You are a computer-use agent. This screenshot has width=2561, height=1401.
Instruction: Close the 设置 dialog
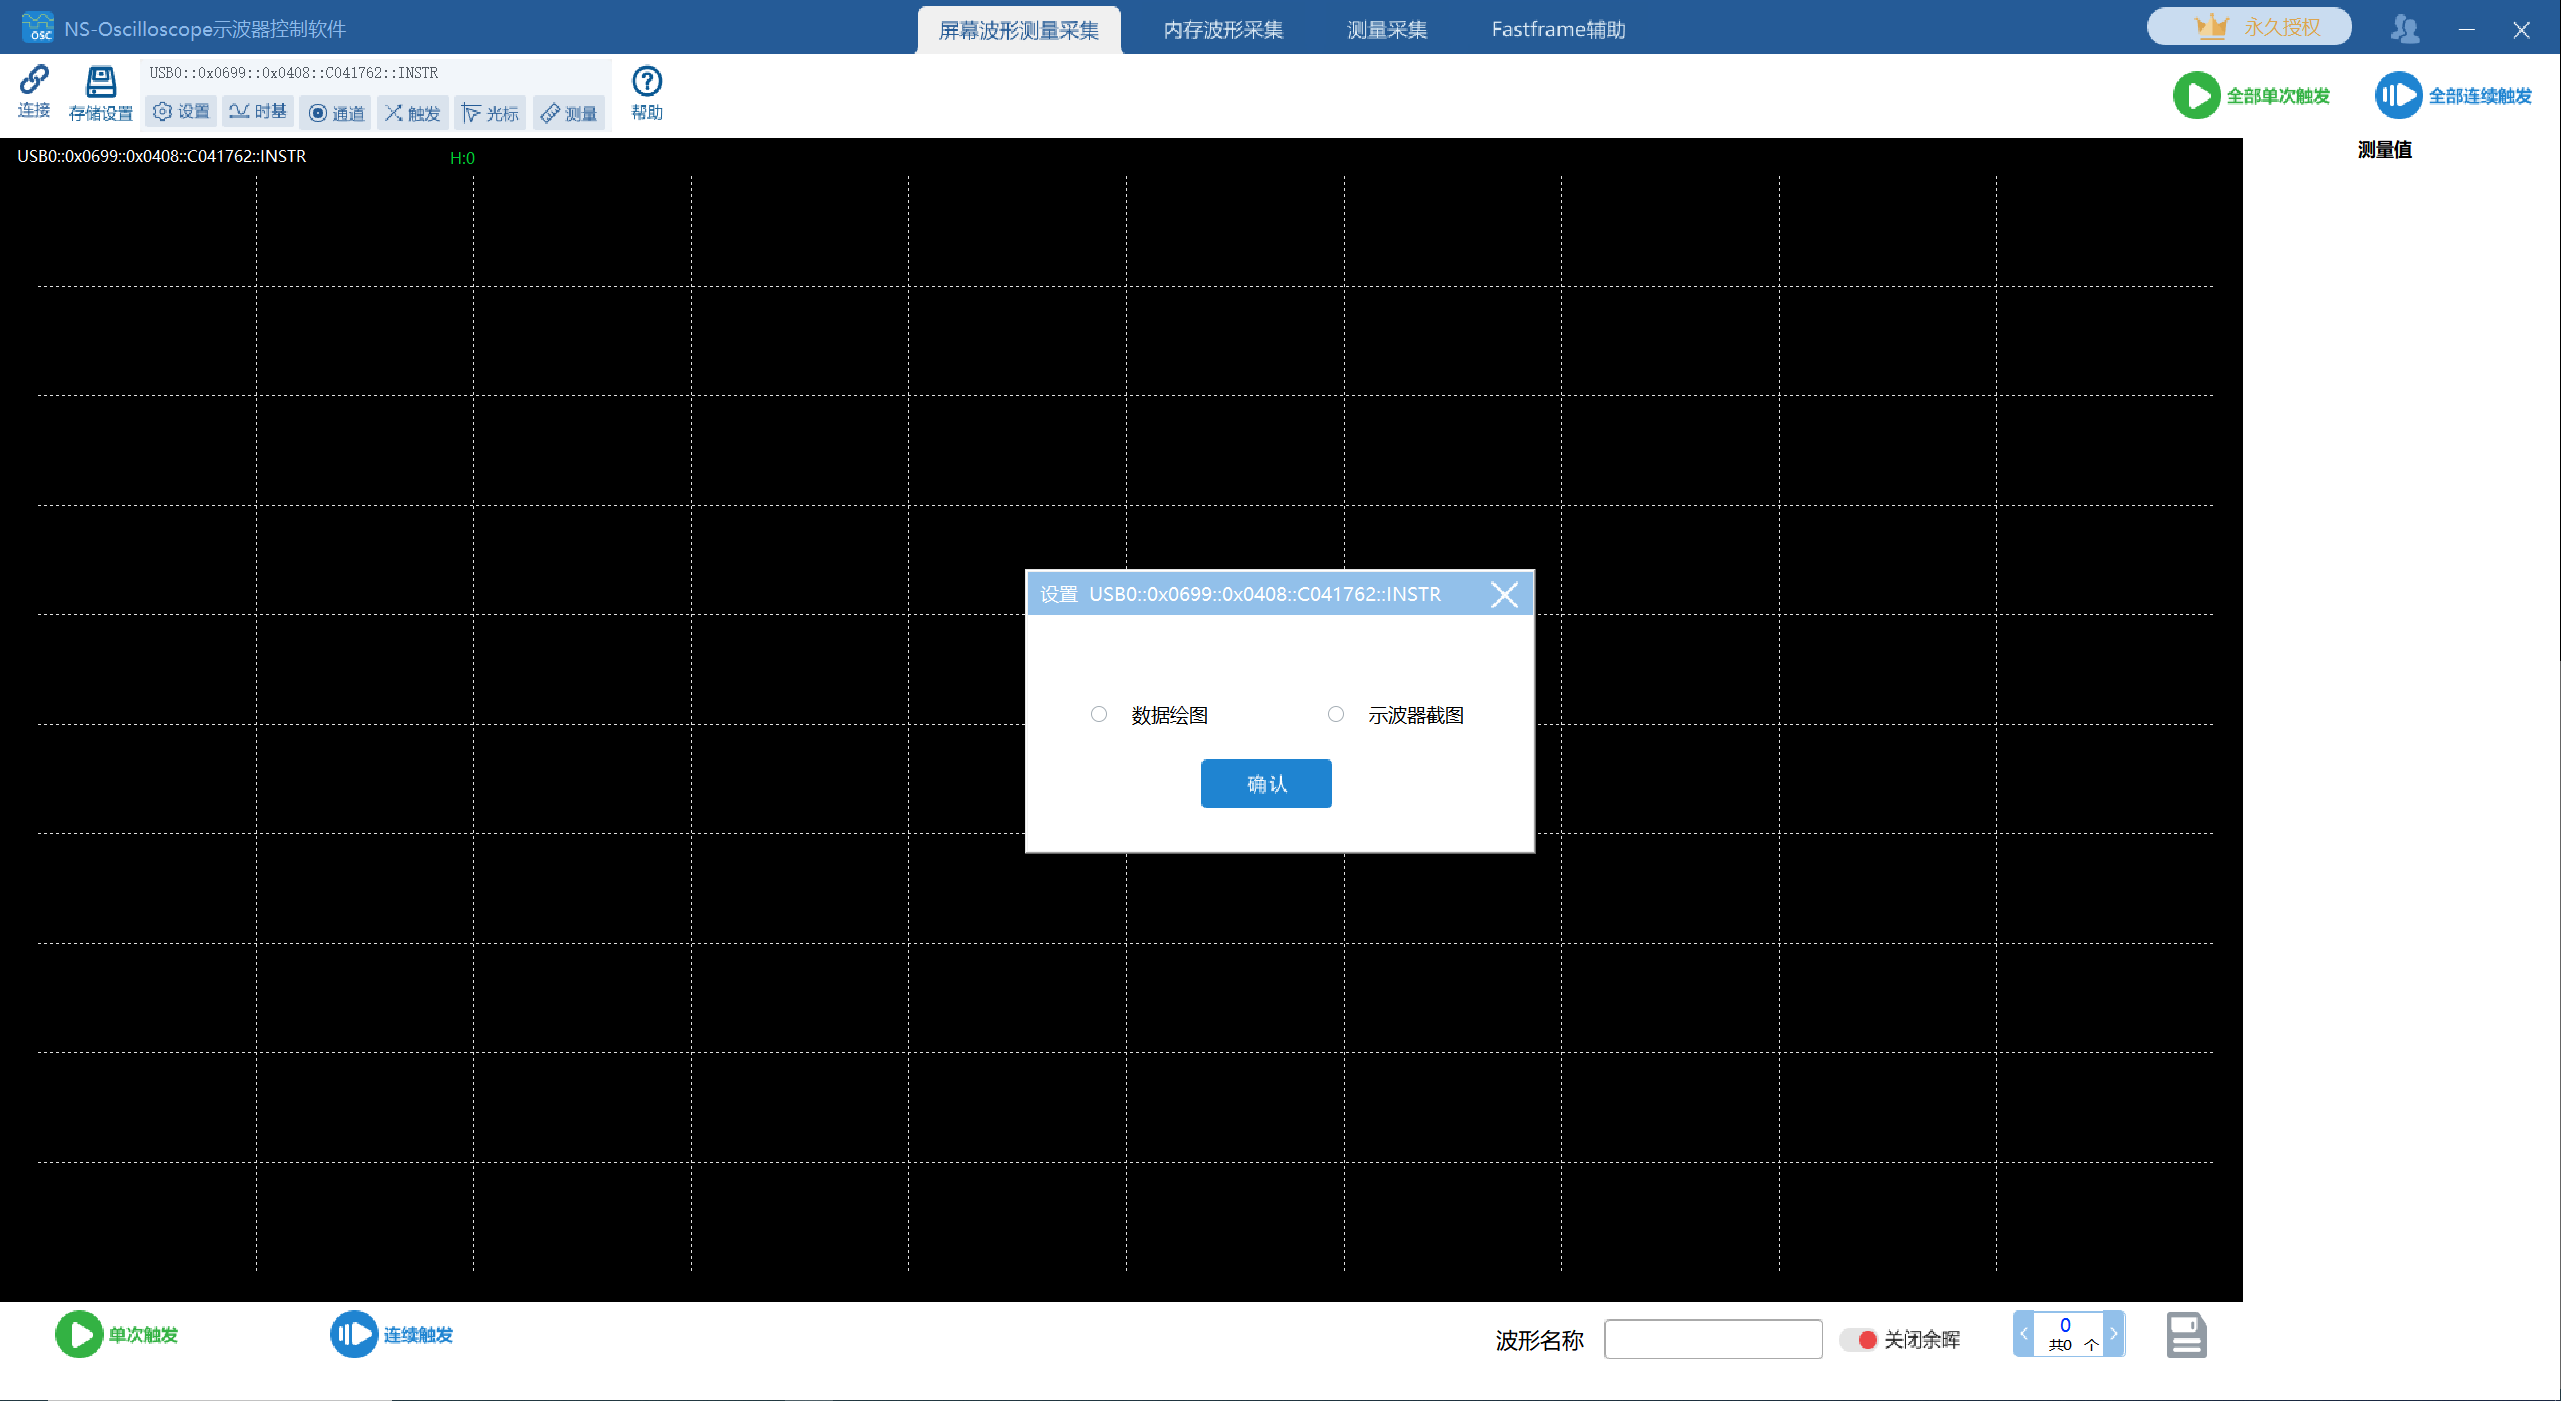1504,594
